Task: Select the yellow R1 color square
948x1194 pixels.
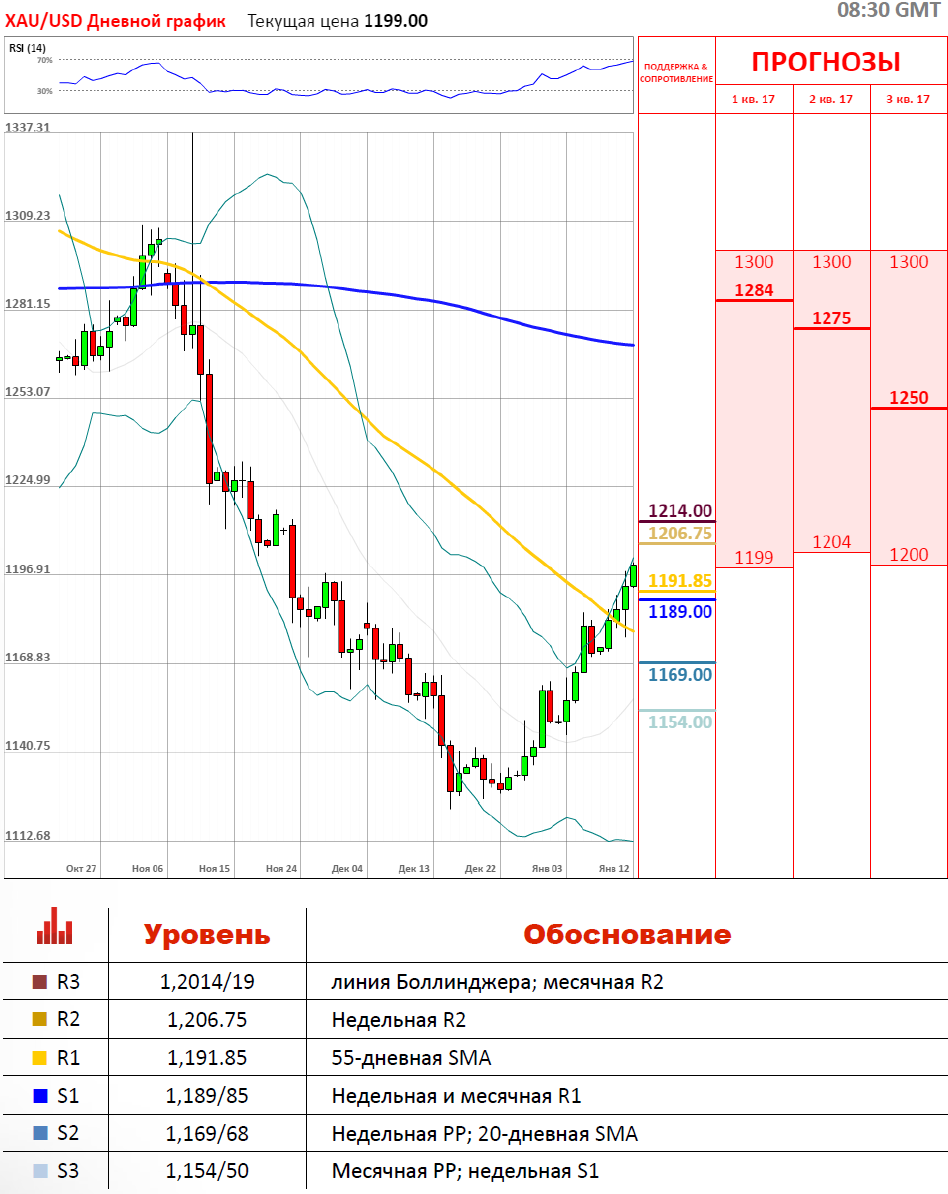Action: tap(40, 1058)
